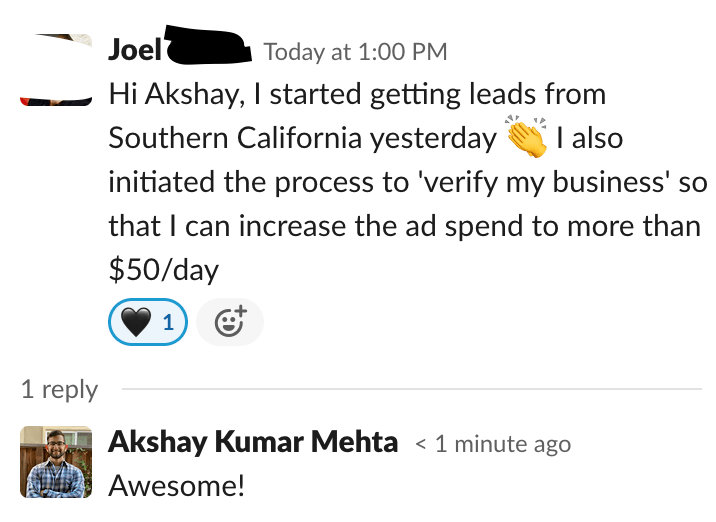Open the "1 reply" thread

(x=60, y=389)
